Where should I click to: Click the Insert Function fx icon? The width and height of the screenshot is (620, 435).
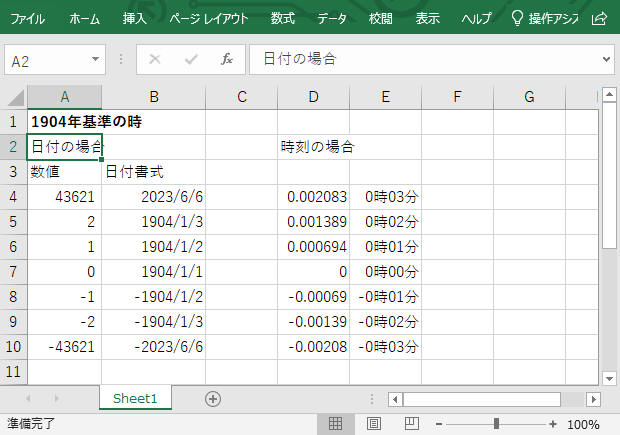(x=227, y=60)
